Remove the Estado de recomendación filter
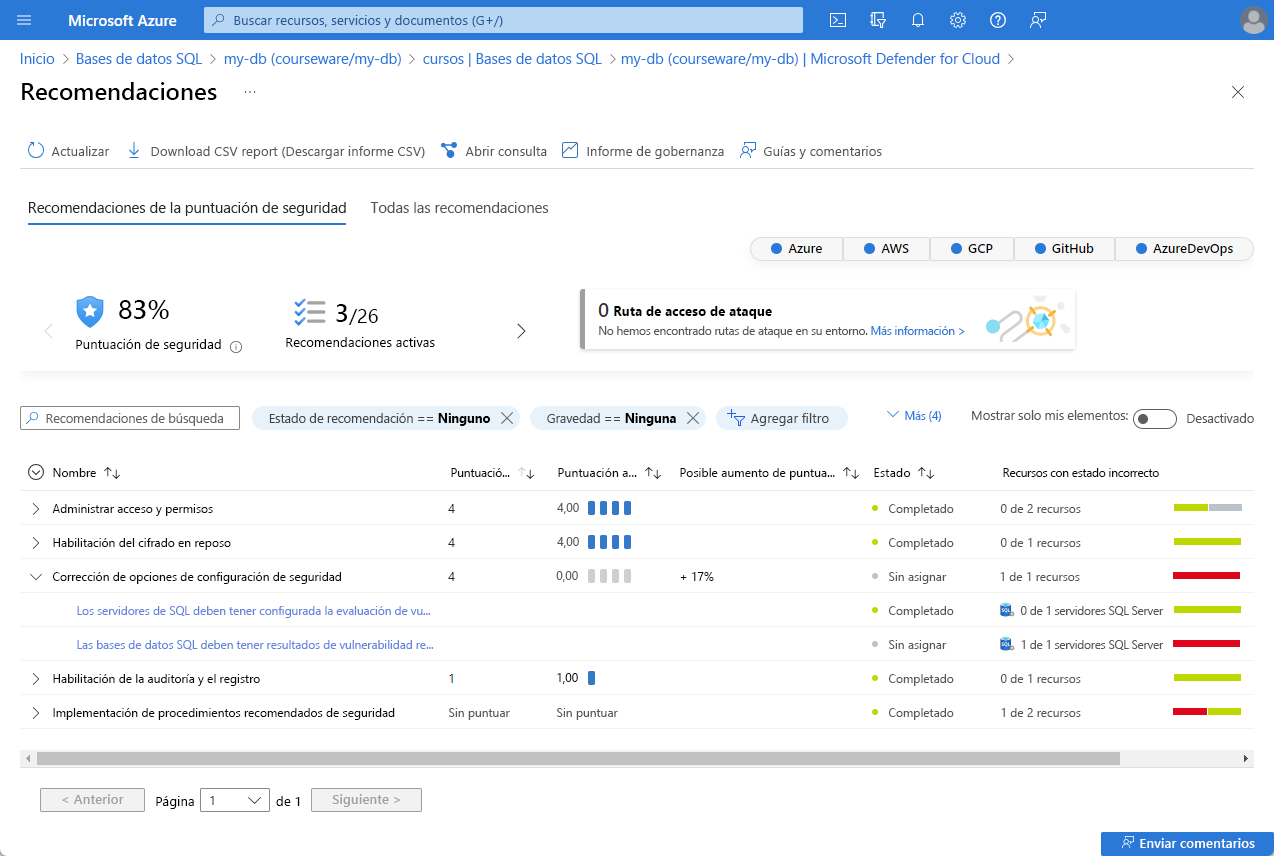This screenshot has width=1274, height=856. (x=507, y=418)
